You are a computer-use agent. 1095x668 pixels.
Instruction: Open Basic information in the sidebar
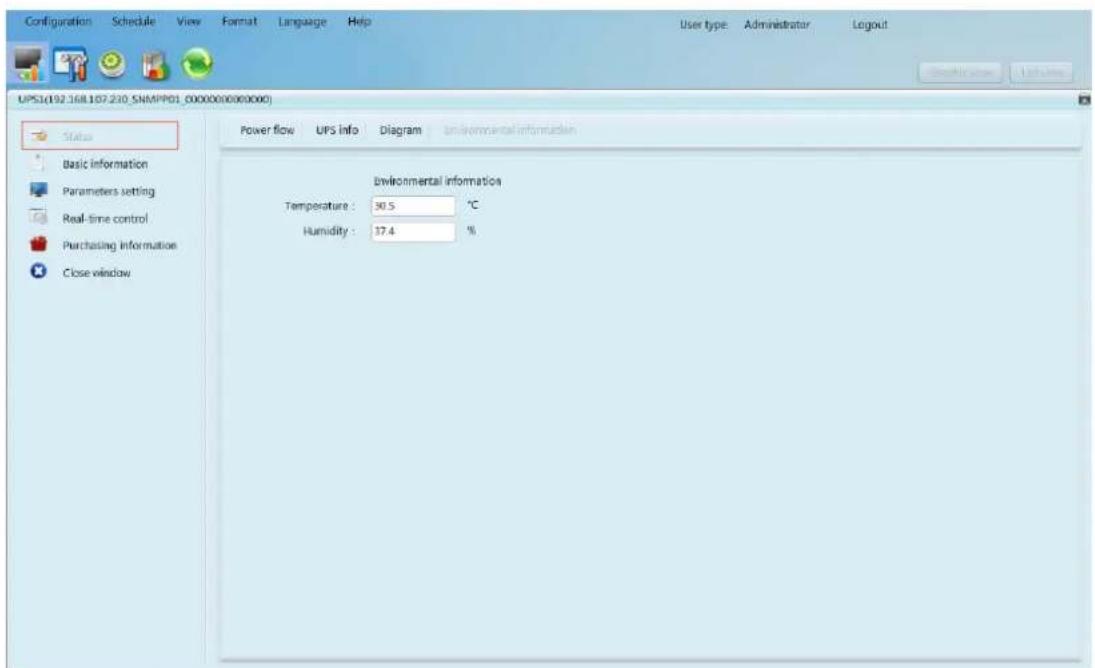(x=105, y=164)
